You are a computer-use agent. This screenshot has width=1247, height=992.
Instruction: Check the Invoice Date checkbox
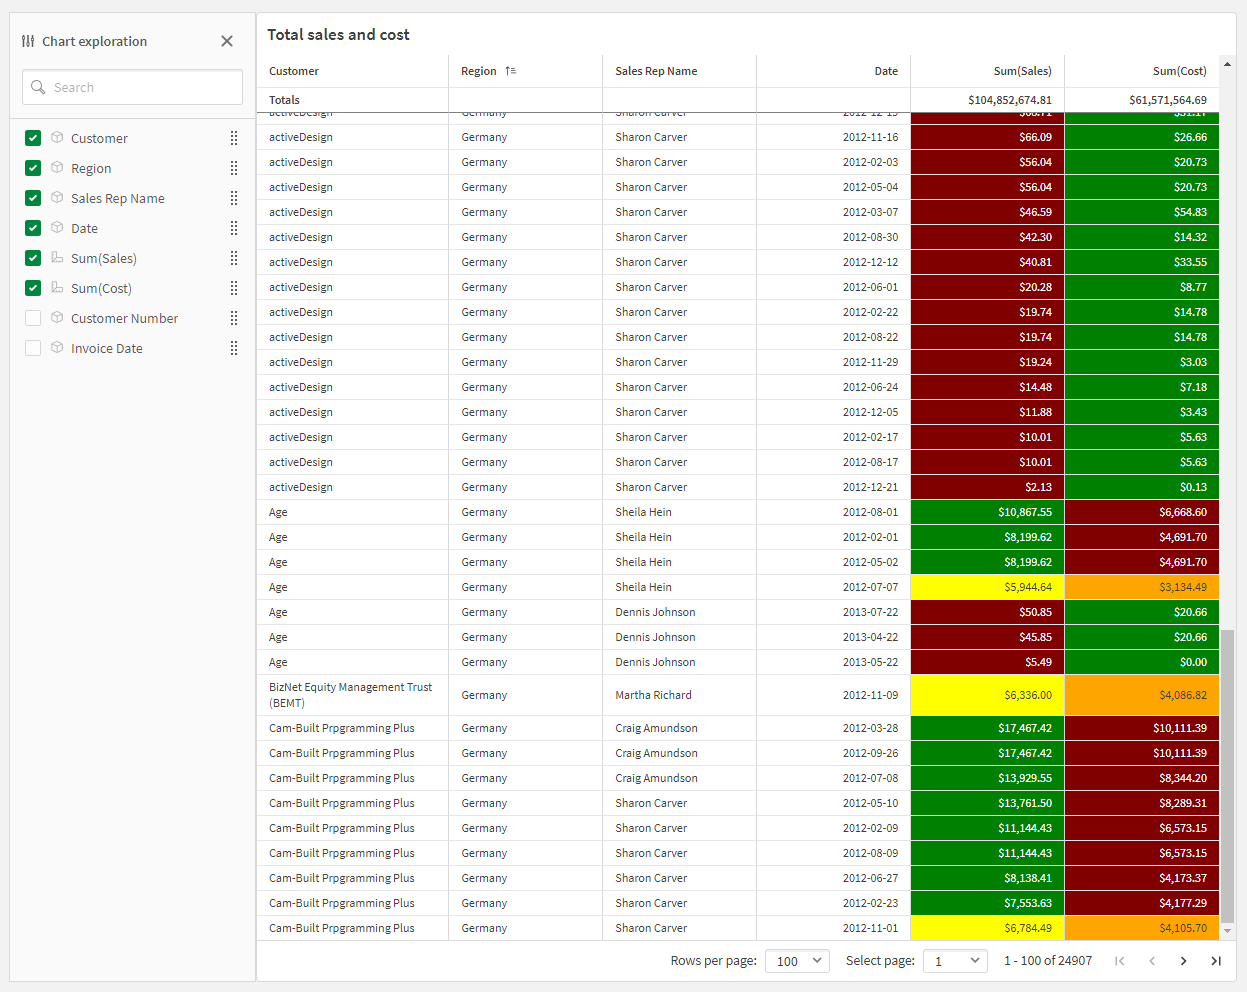tap(33, 348)
